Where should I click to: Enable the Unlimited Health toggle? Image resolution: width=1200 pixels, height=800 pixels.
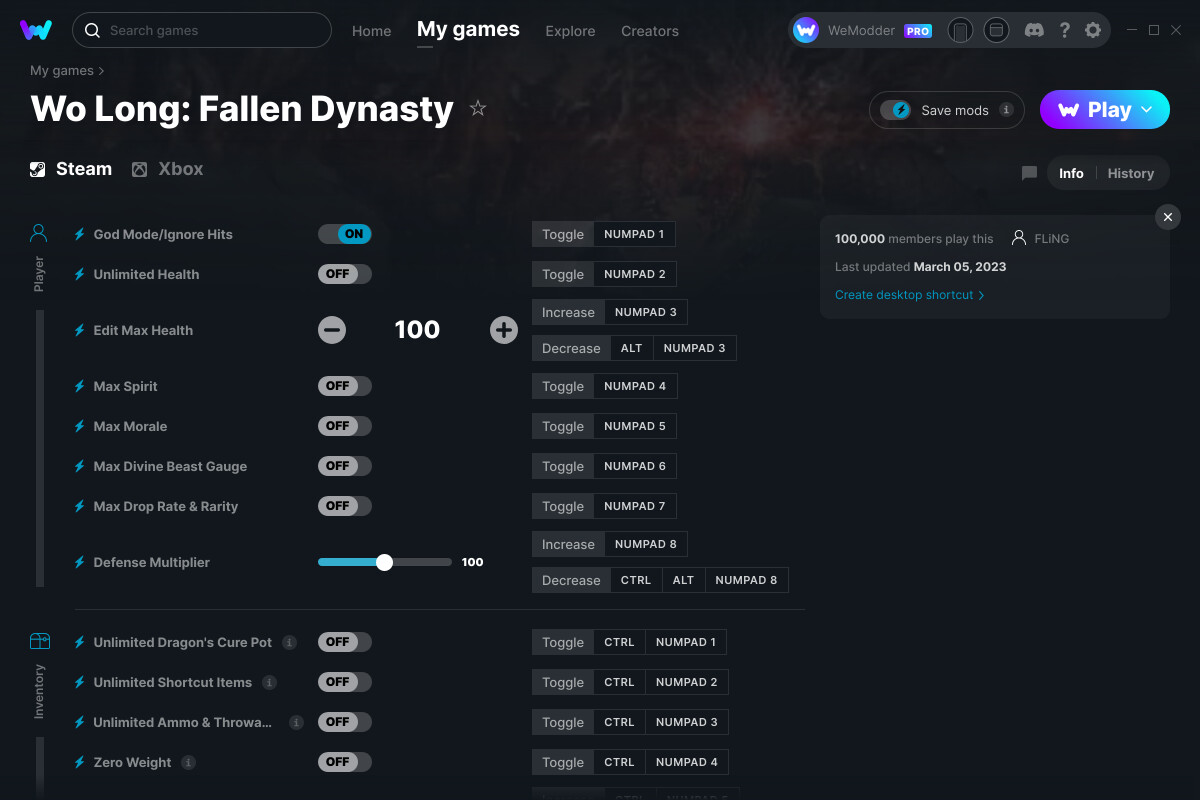tap(345, 274)
